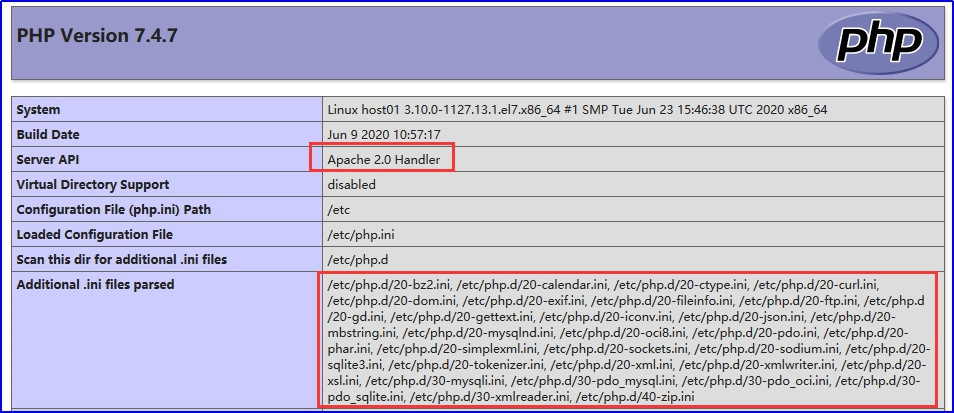This screenshot has height=413, width=954.
Task: Click the 'System' row label
Action: pos(38,110)
